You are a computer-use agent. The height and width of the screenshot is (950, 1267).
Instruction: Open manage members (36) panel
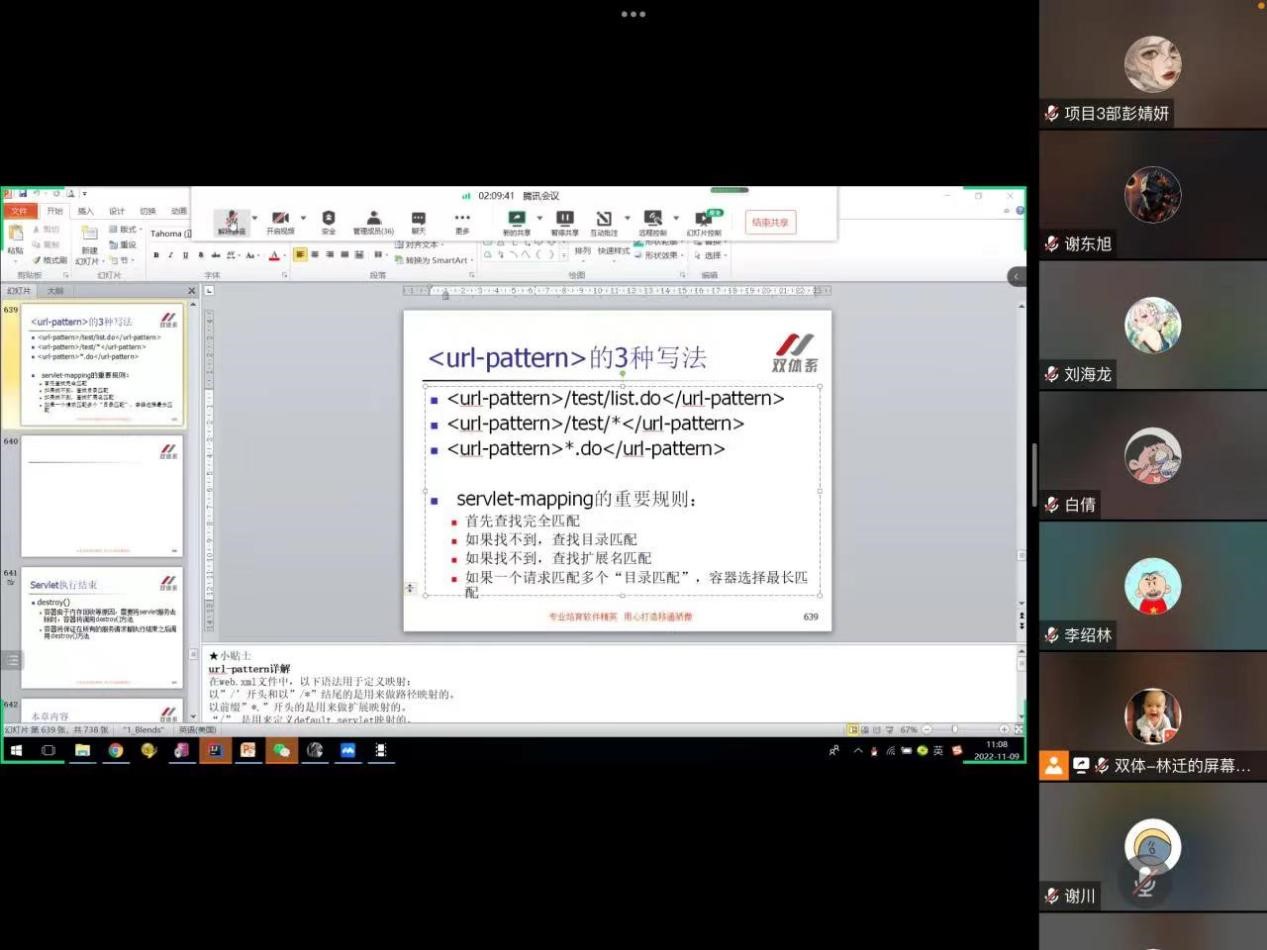click(x=373, y=220)
